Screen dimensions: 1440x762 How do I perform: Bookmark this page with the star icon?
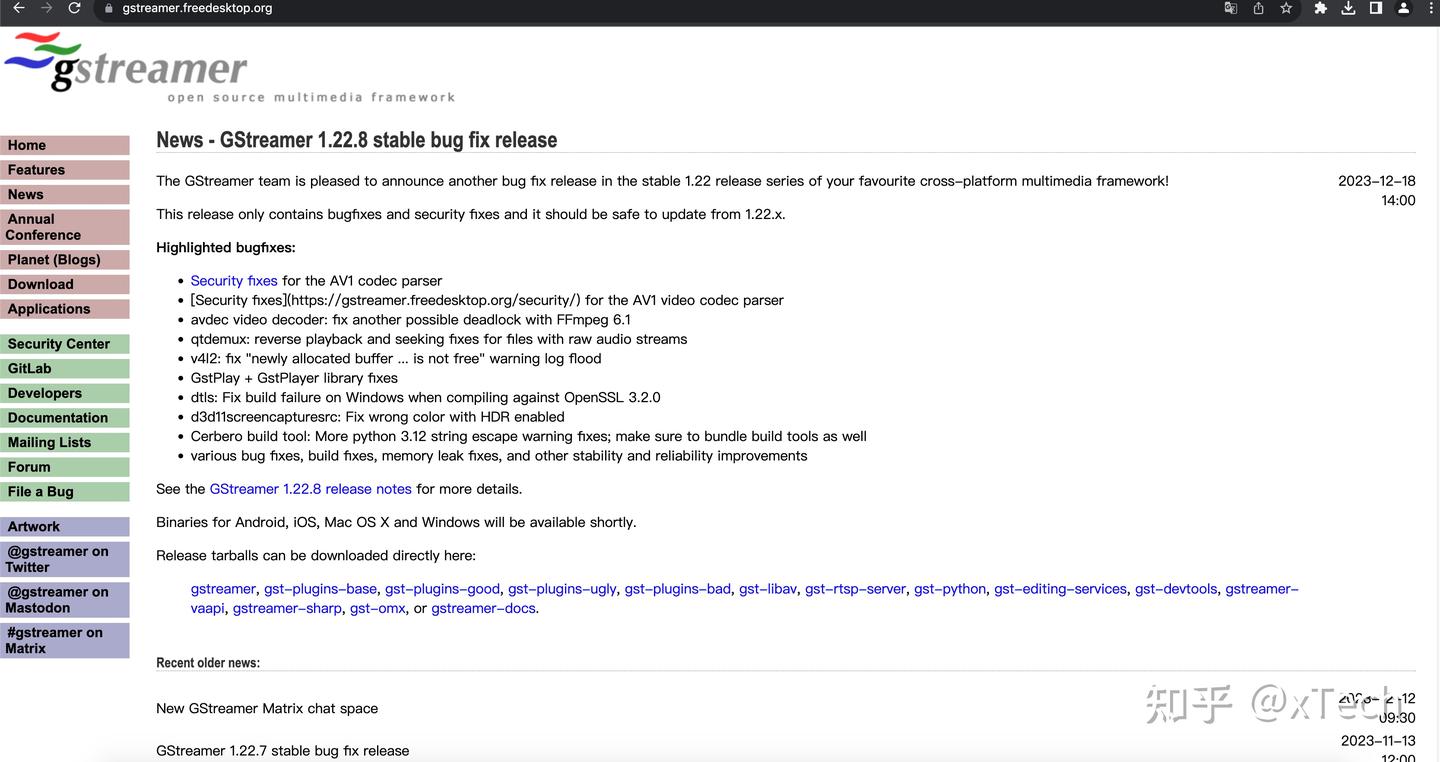pos(1286,8)
